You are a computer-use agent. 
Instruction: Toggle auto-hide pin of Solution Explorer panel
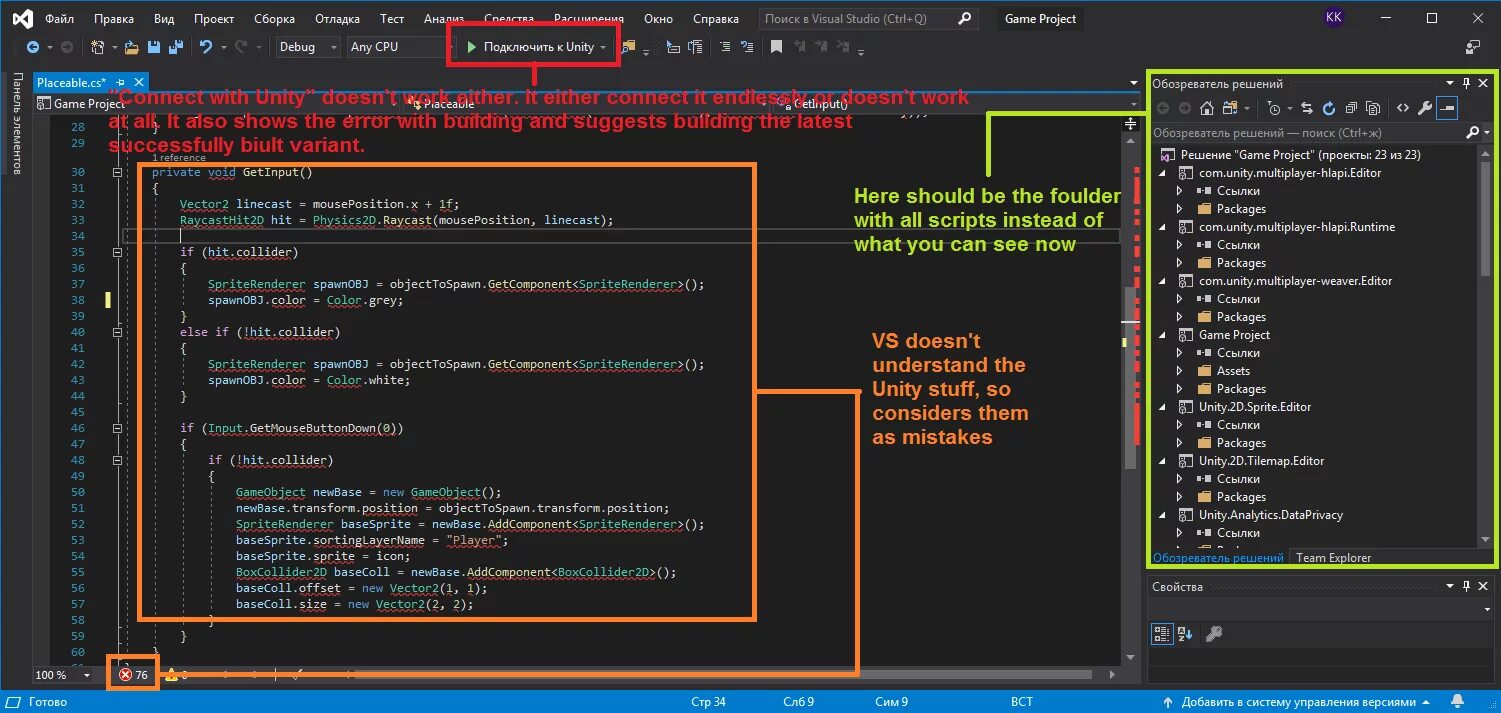[1467, 84]
